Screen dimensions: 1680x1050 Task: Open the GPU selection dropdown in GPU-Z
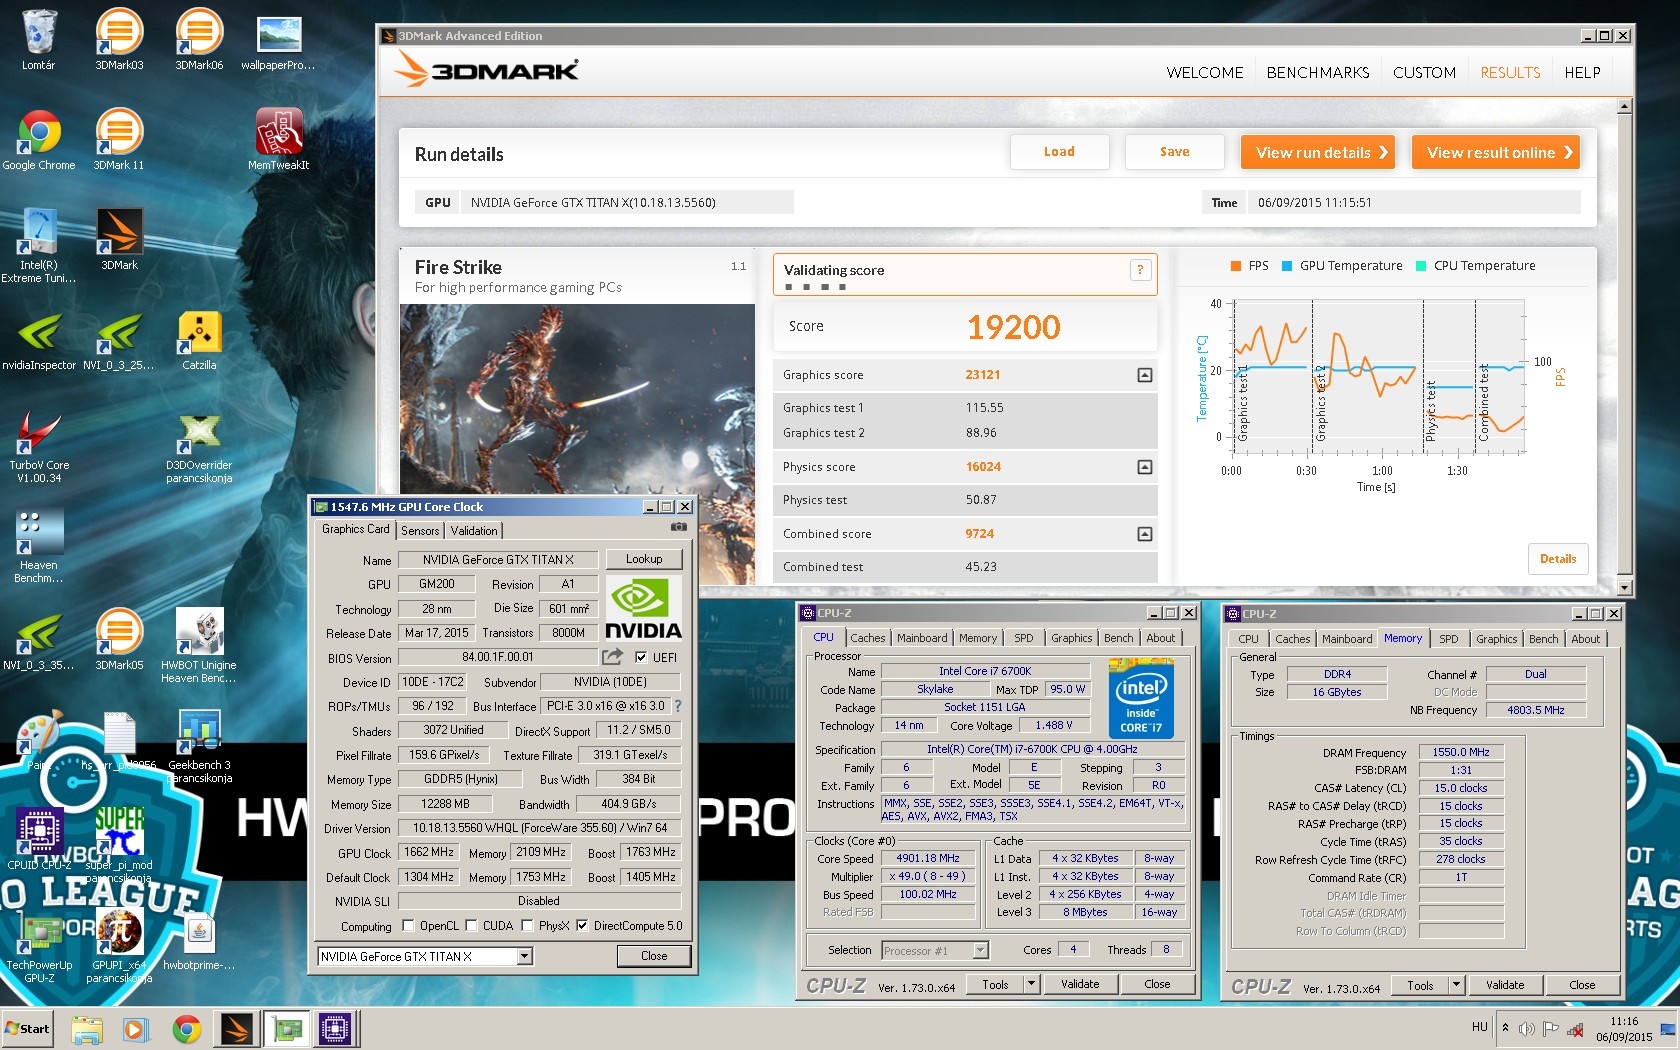[525, 957]
